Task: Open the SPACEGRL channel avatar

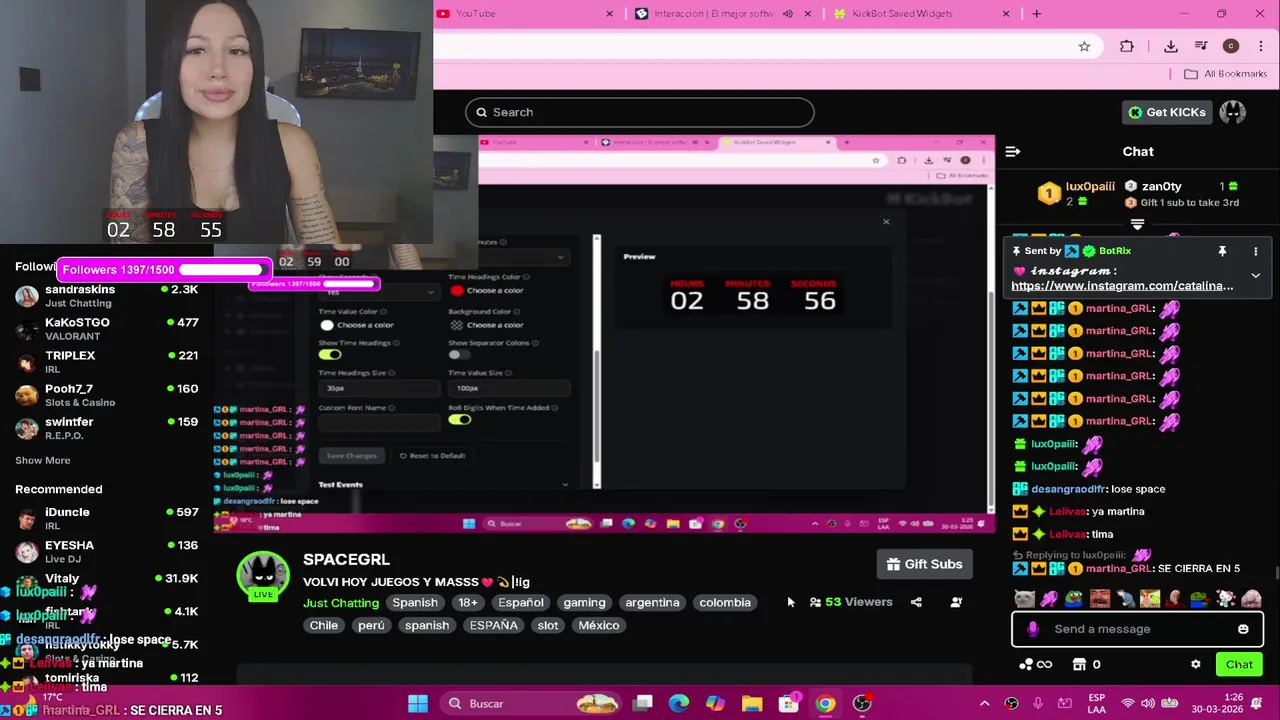Action: tap(263, 577)
